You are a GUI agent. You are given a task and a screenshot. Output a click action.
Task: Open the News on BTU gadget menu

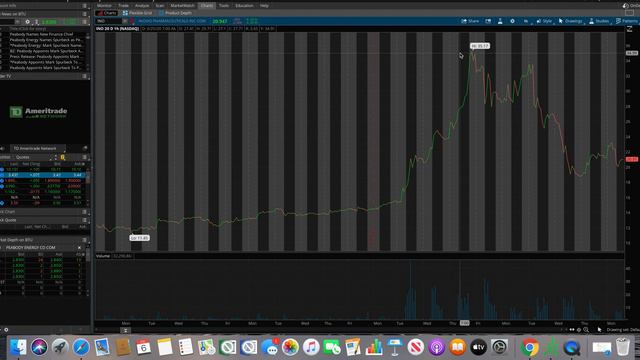84,14
